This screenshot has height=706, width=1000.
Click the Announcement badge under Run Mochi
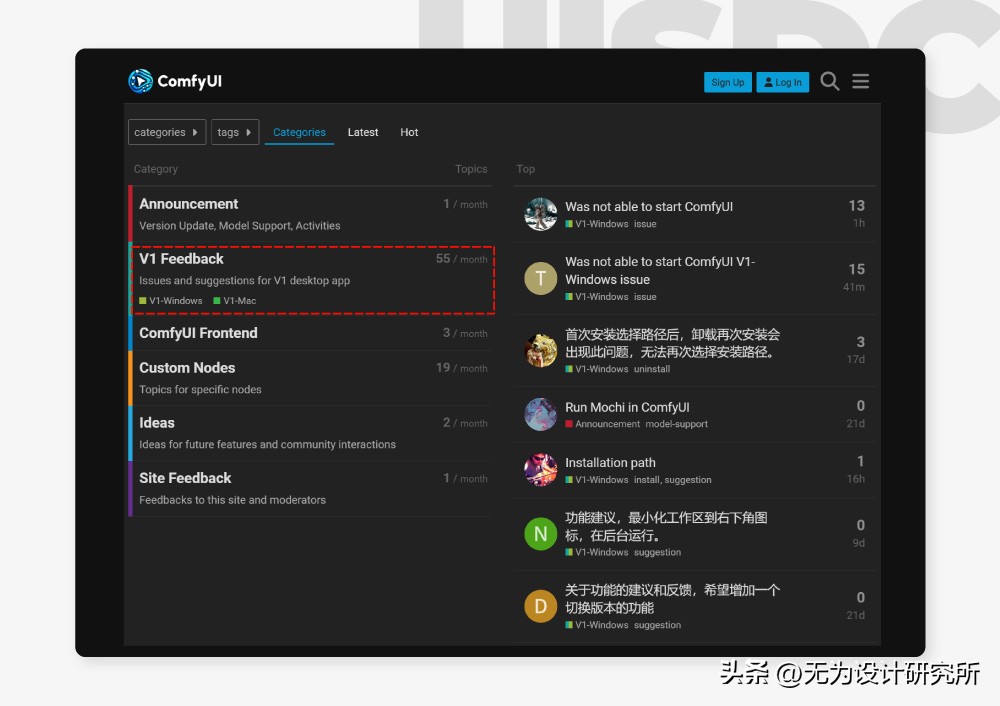(603, 424)
